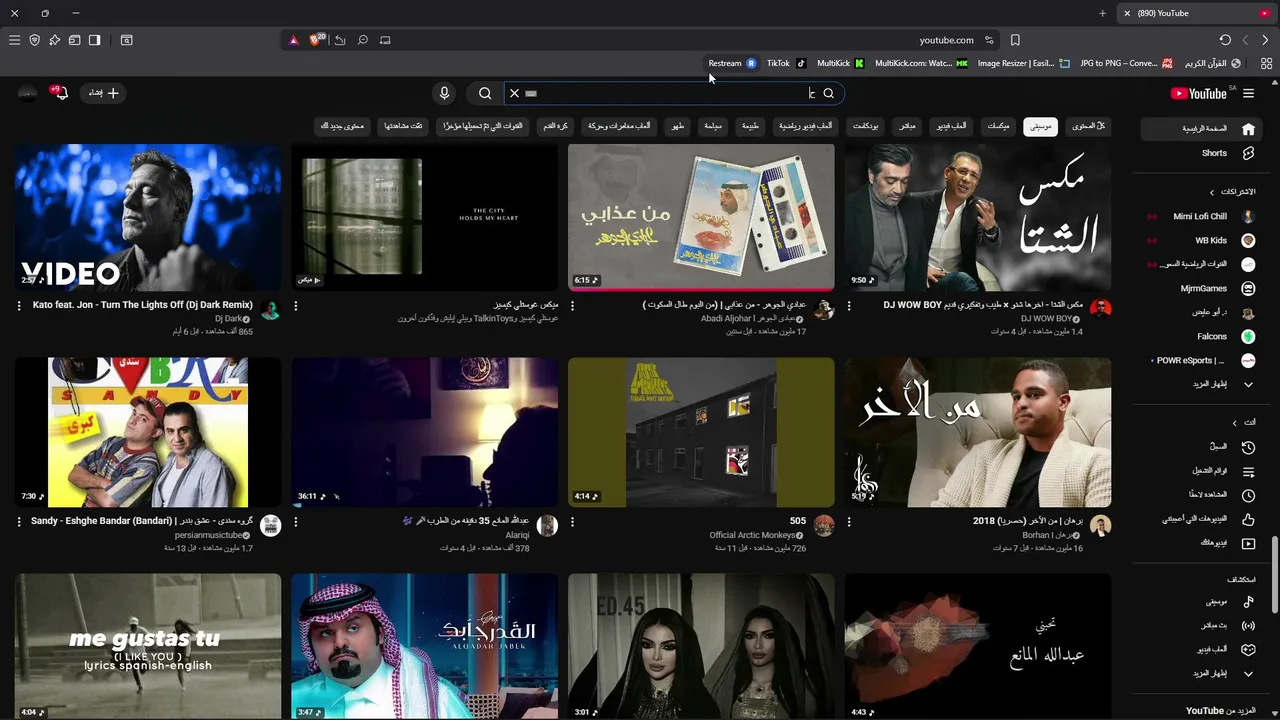Start voice search with the microphone icon

pyautogui.click(x=444, y=93)
